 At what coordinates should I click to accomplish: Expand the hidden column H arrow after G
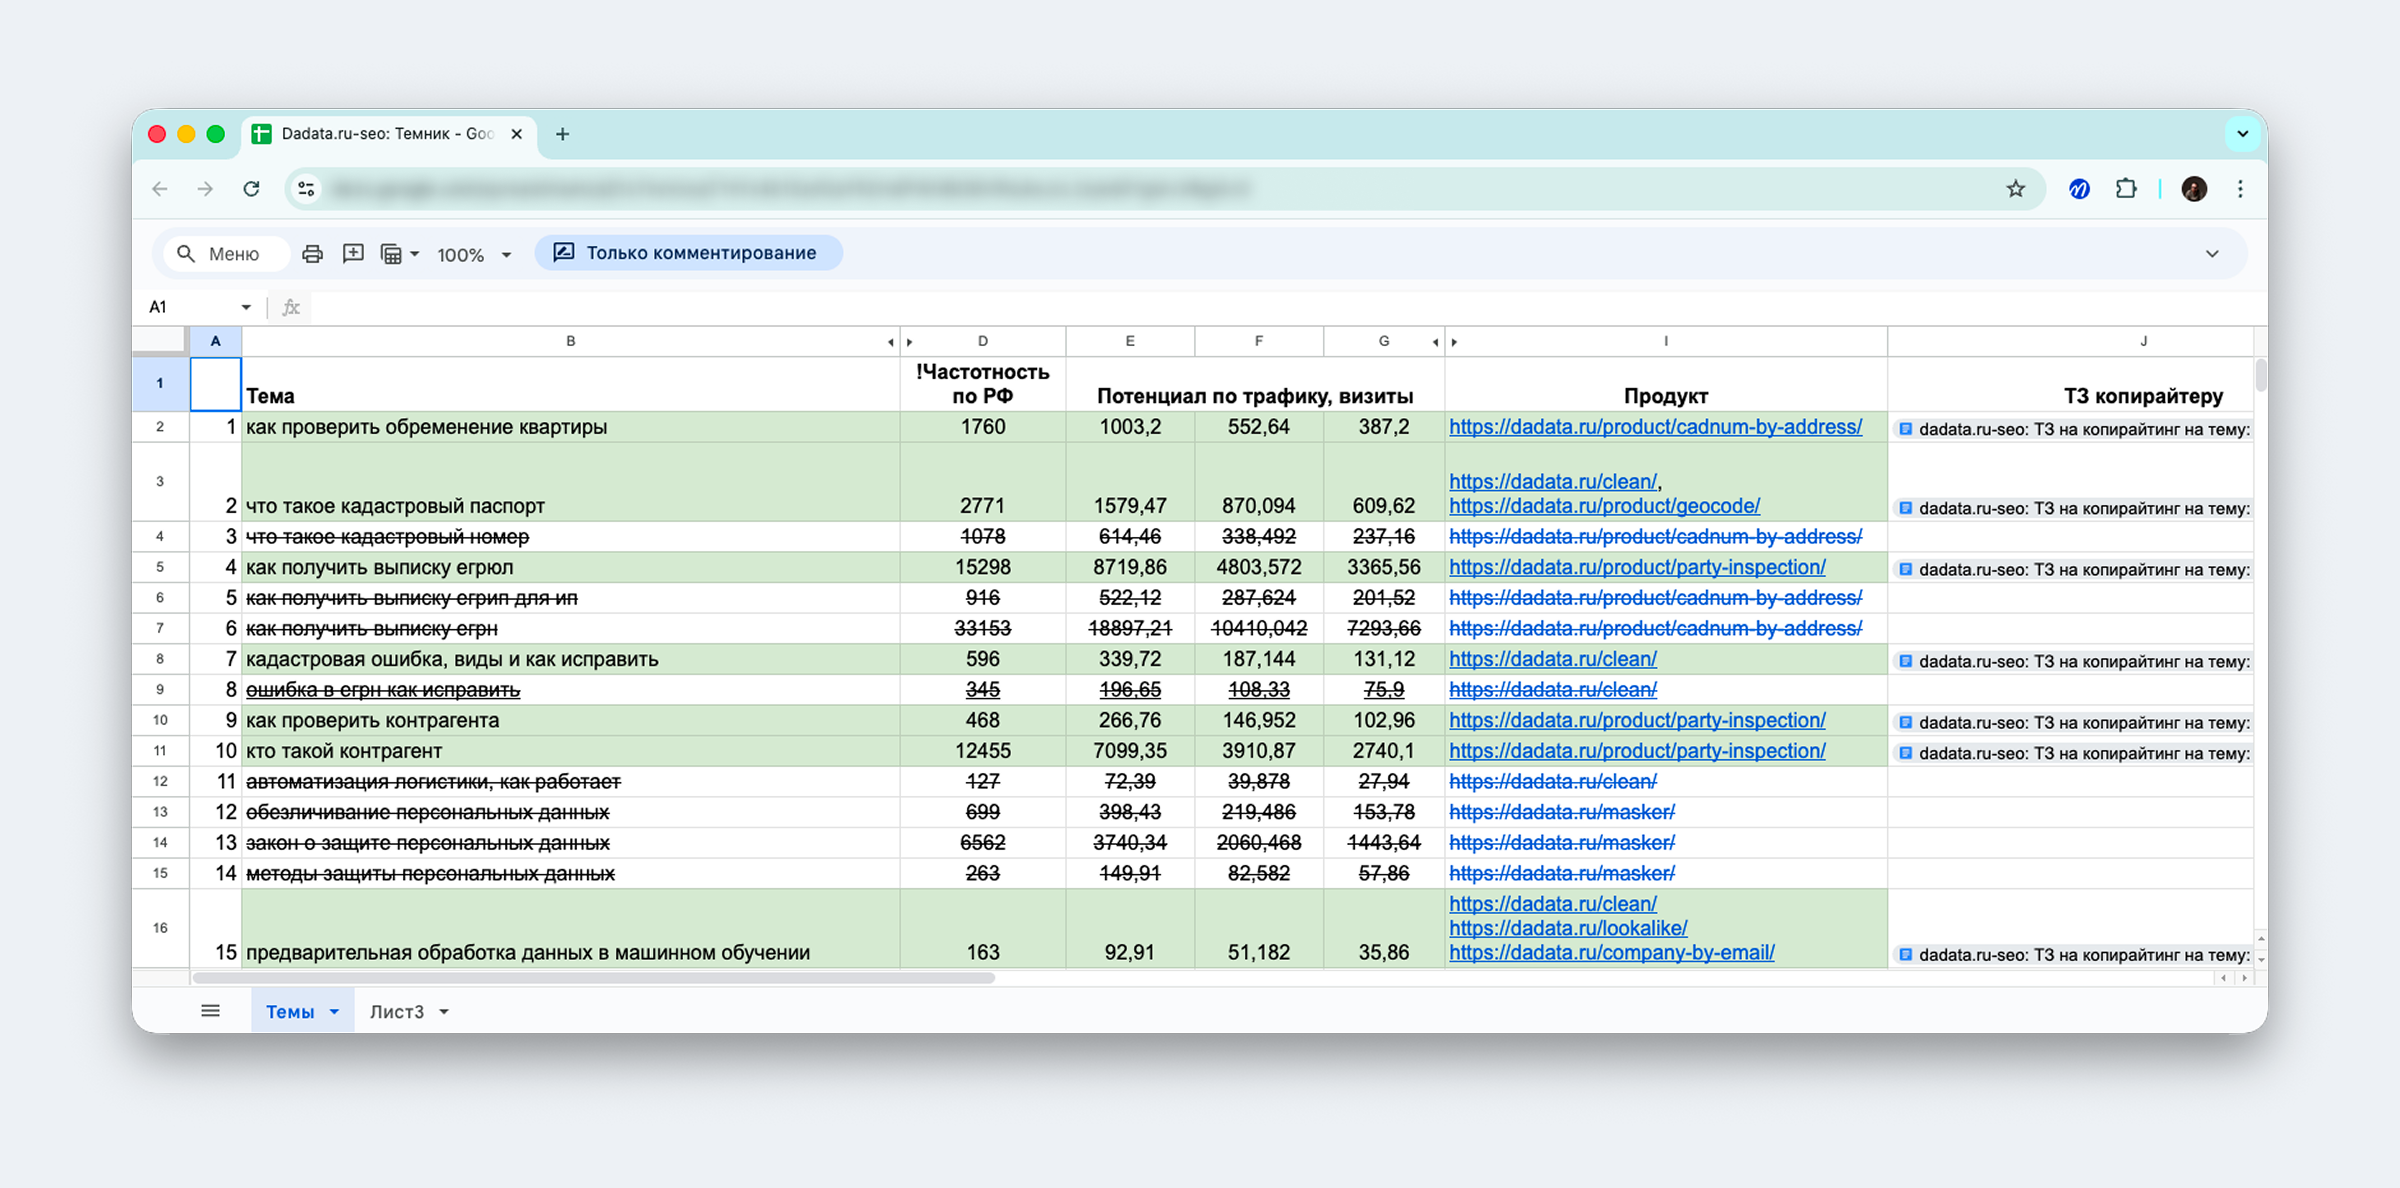point(1435,342)
